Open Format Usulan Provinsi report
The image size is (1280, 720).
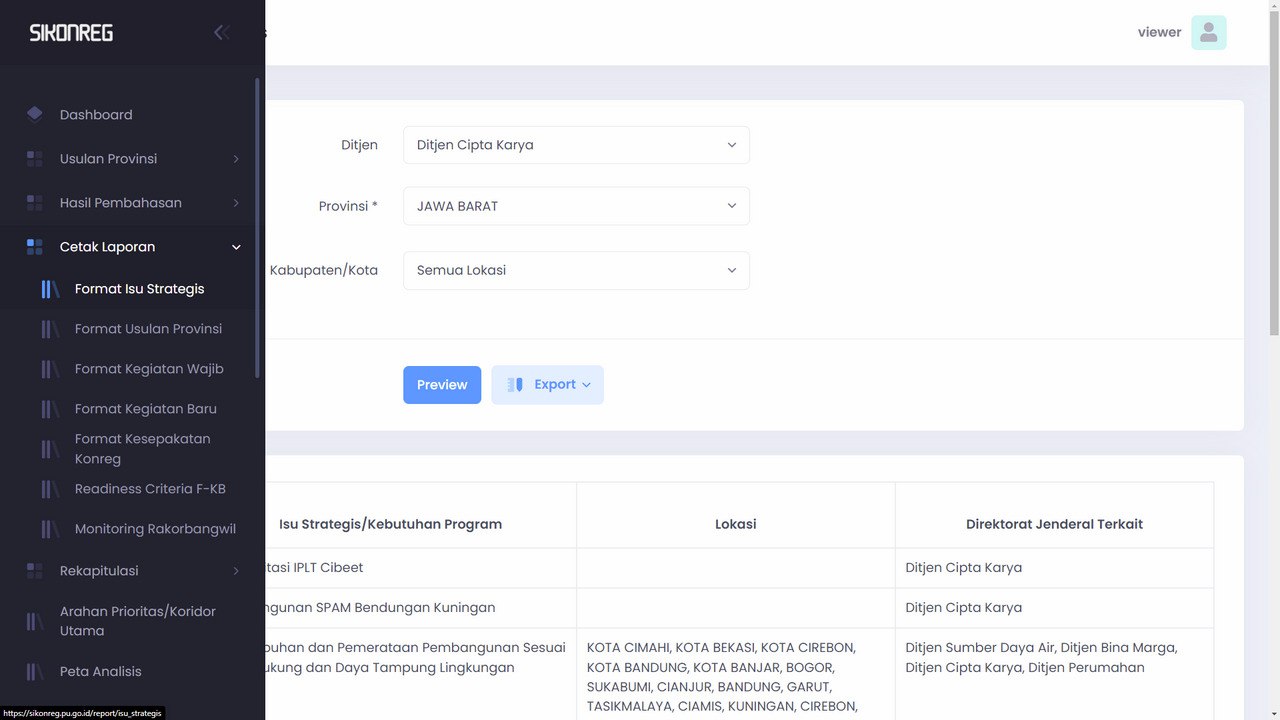pyautogui.click(x=148, y=329)
